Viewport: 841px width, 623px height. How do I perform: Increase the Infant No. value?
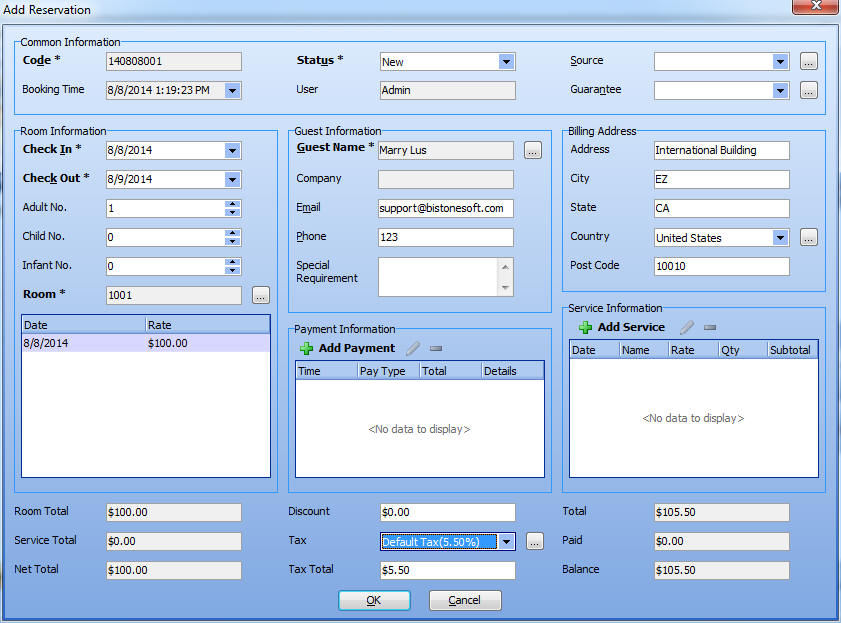point(232,262)
